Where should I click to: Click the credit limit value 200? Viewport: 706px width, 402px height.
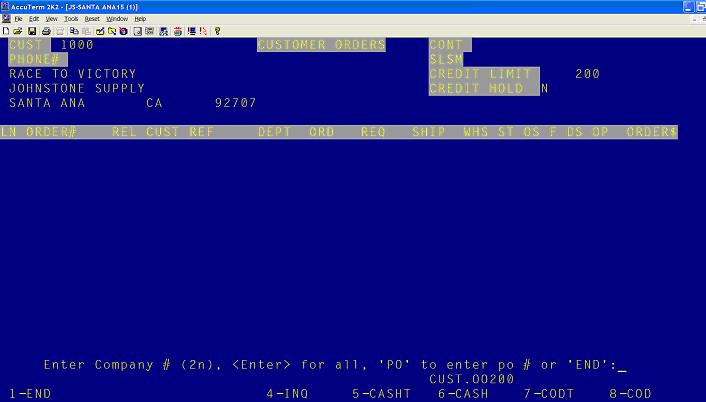588,74
